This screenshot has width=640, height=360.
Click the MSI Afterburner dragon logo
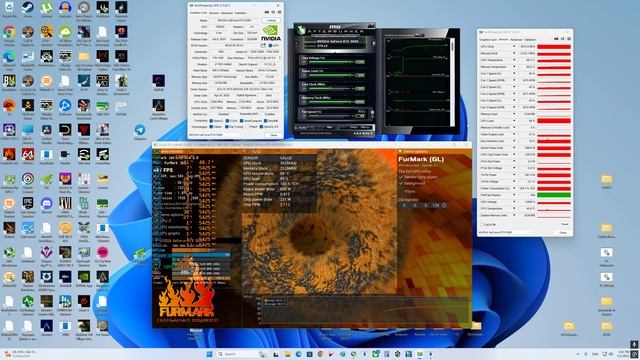(x=301, y=30)
